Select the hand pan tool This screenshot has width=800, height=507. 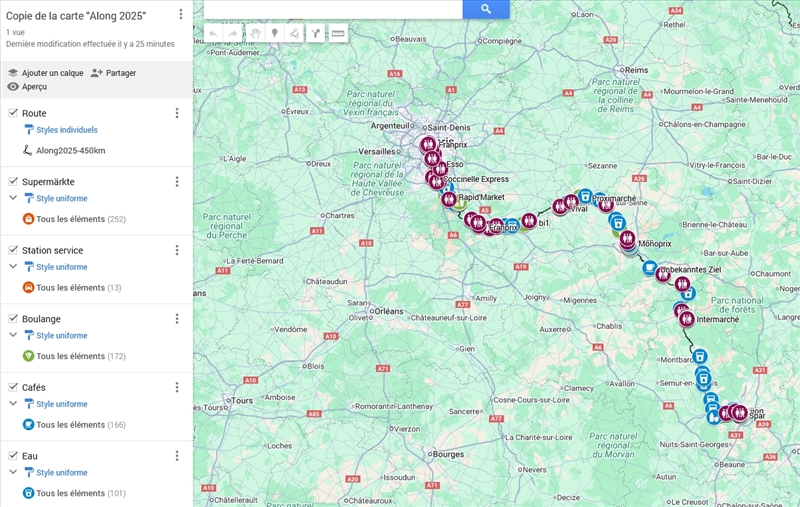click(x=255, y=33)
